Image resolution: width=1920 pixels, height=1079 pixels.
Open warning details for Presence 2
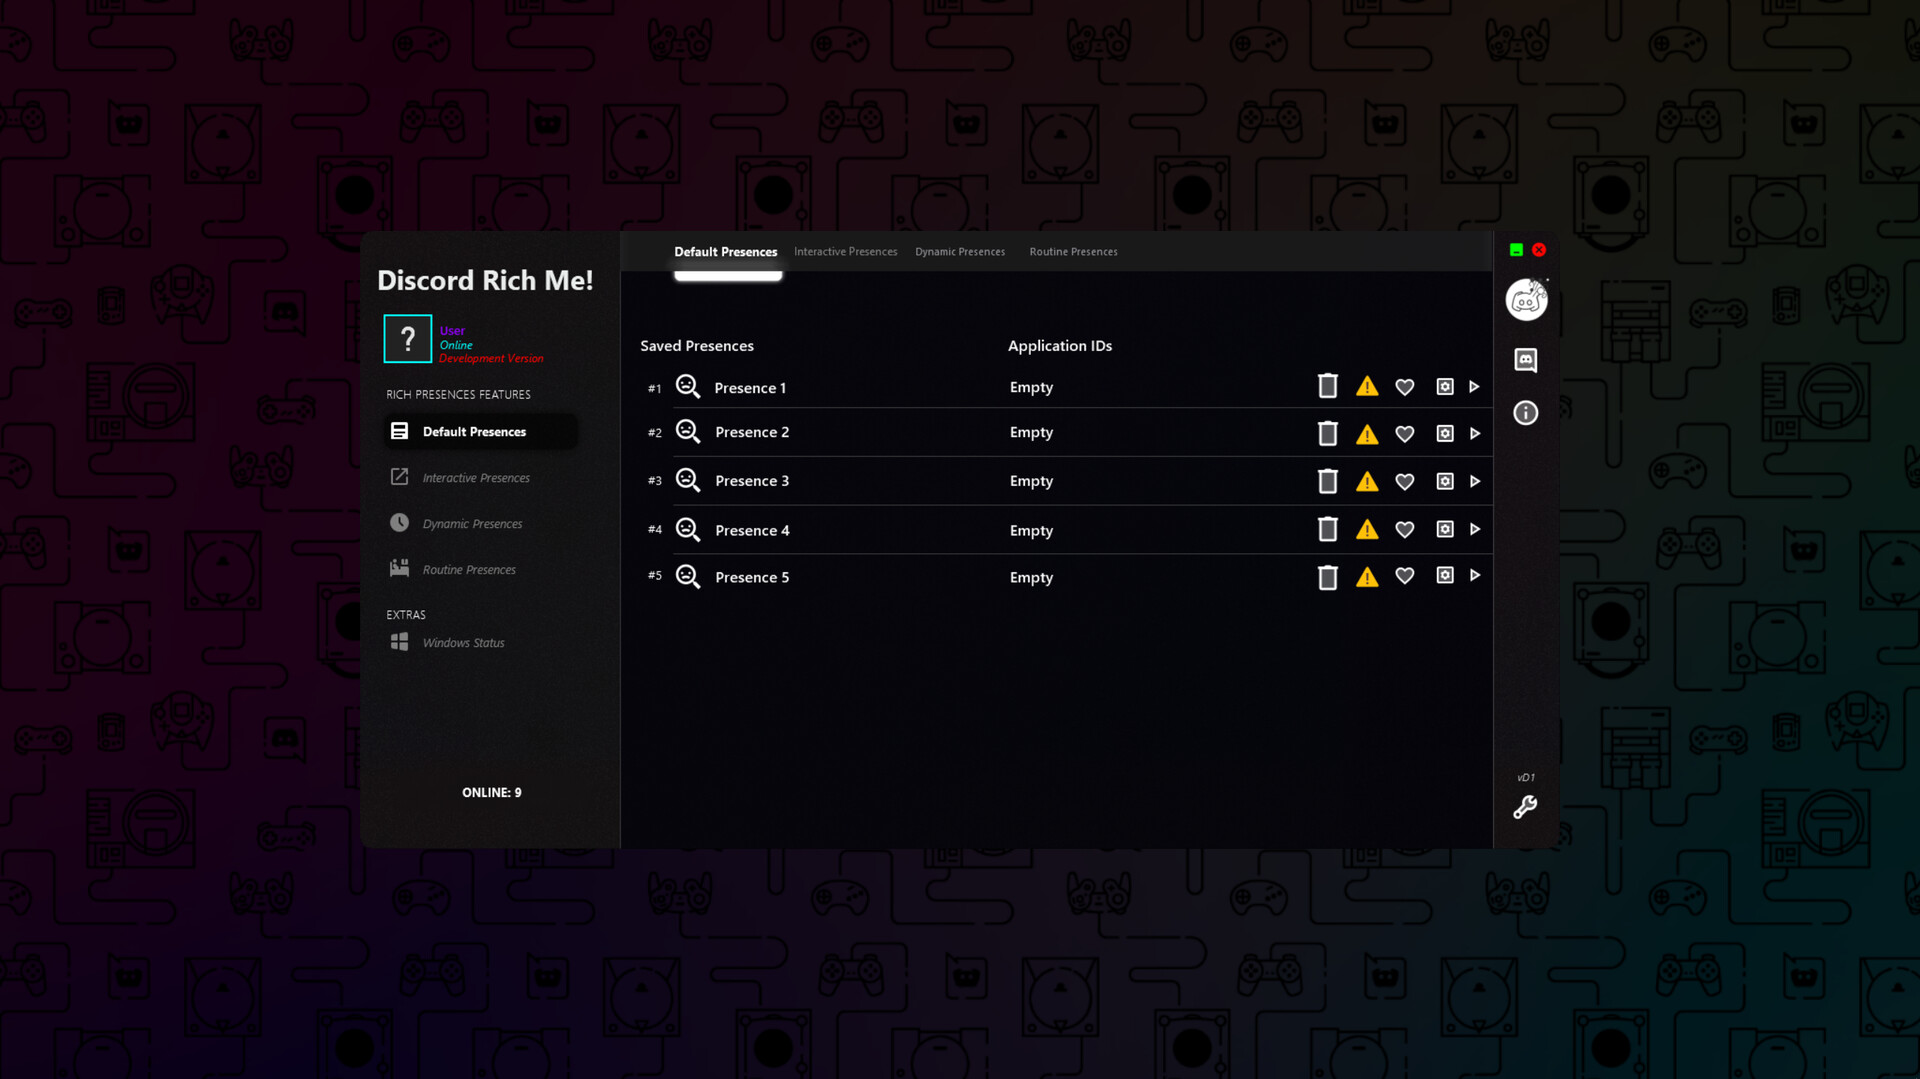[1367, 433]
